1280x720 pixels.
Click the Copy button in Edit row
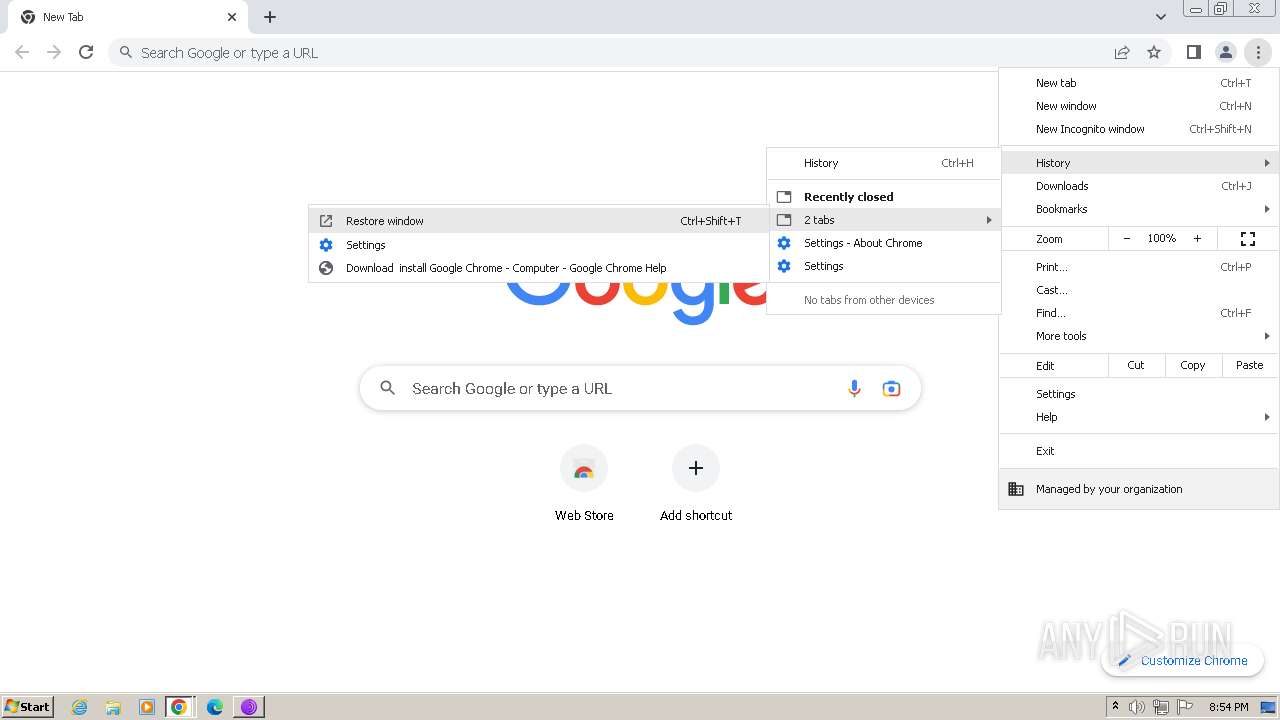tap(1193, 365)
